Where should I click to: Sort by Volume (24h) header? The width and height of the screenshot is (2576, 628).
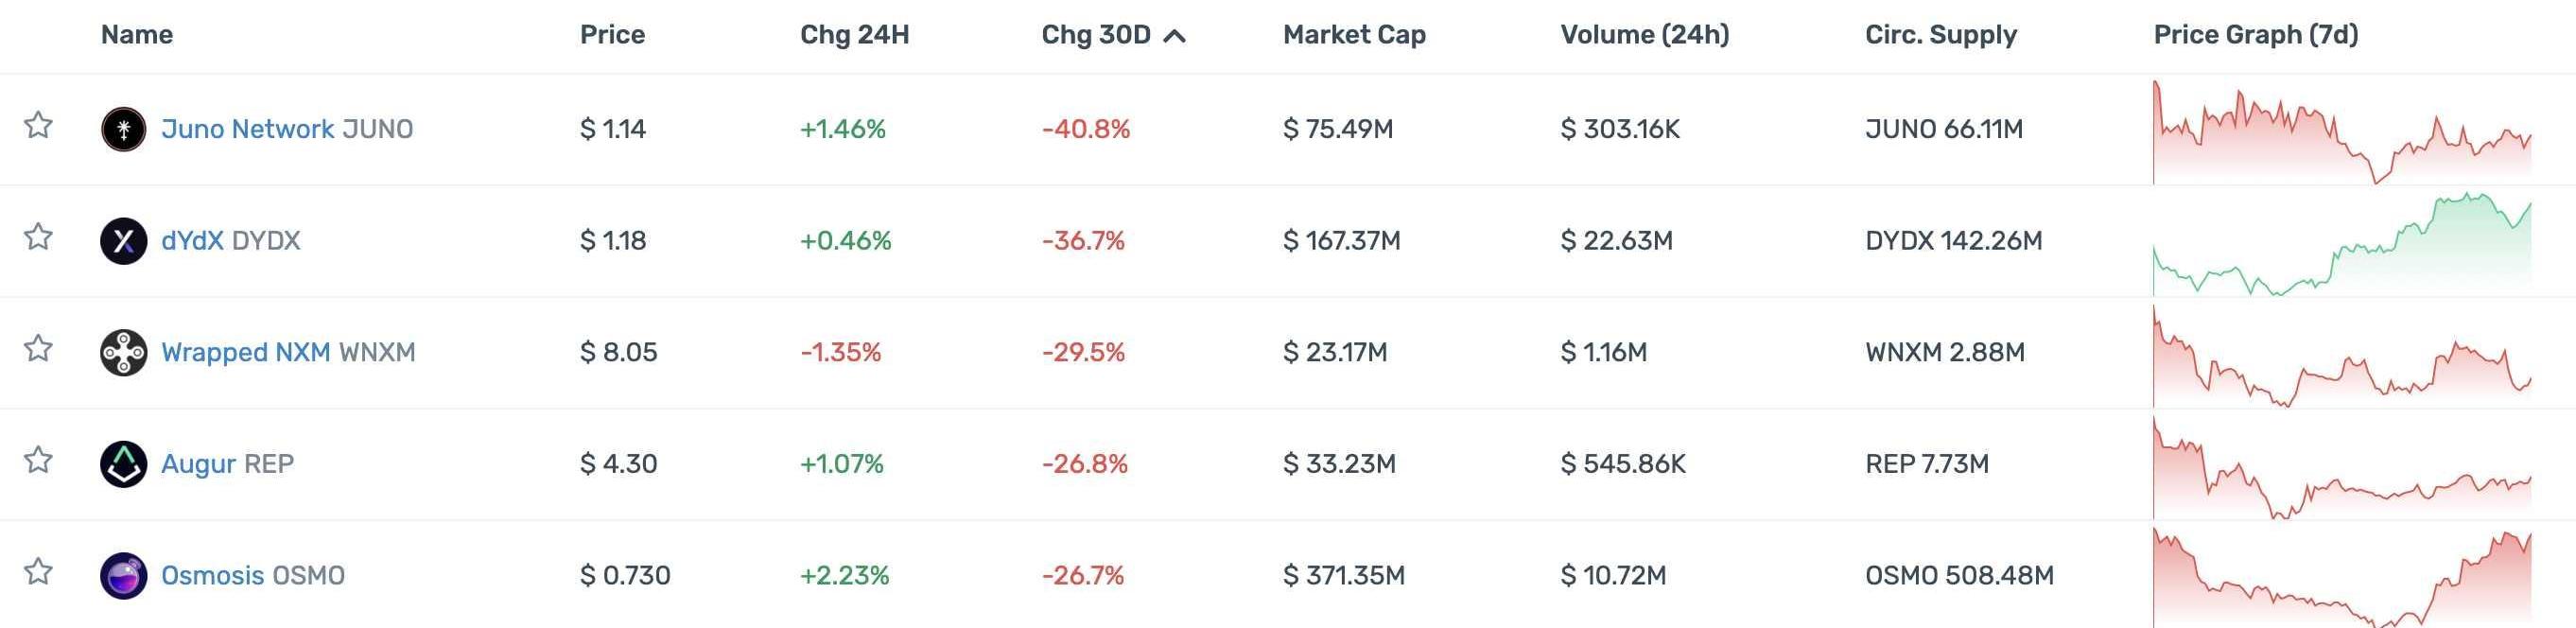(1644, 35)
